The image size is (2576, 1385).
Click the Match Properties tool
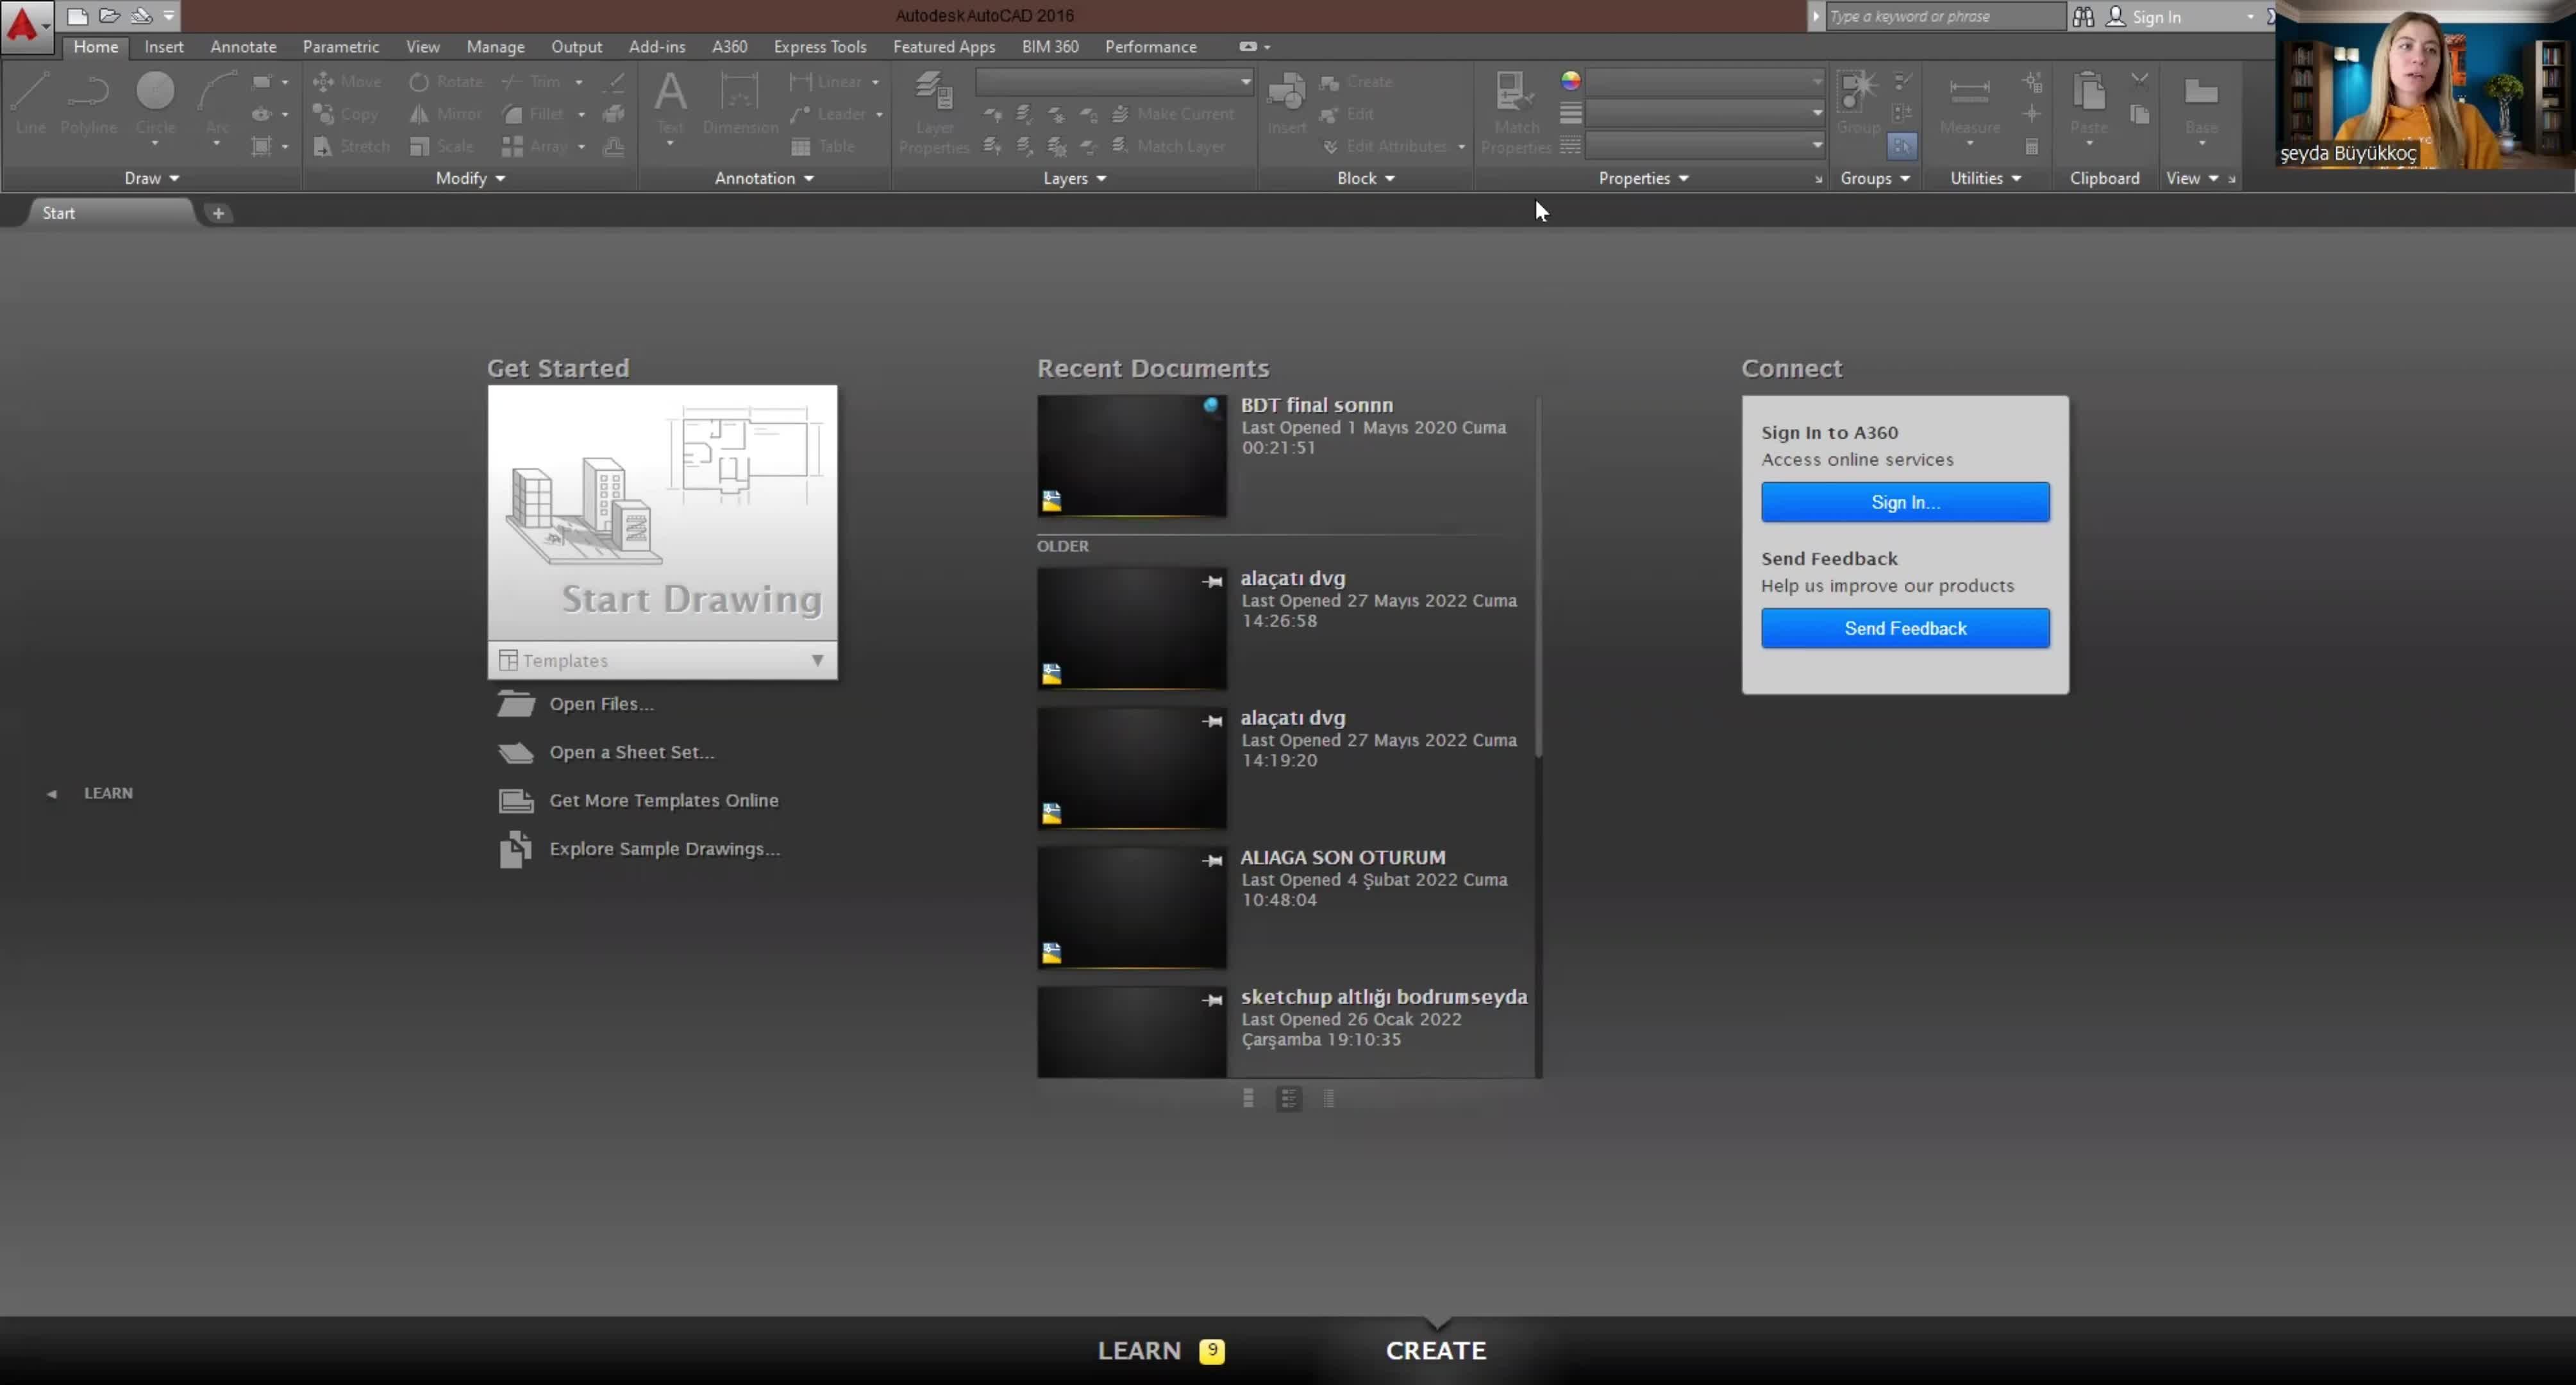point(1516,112)
